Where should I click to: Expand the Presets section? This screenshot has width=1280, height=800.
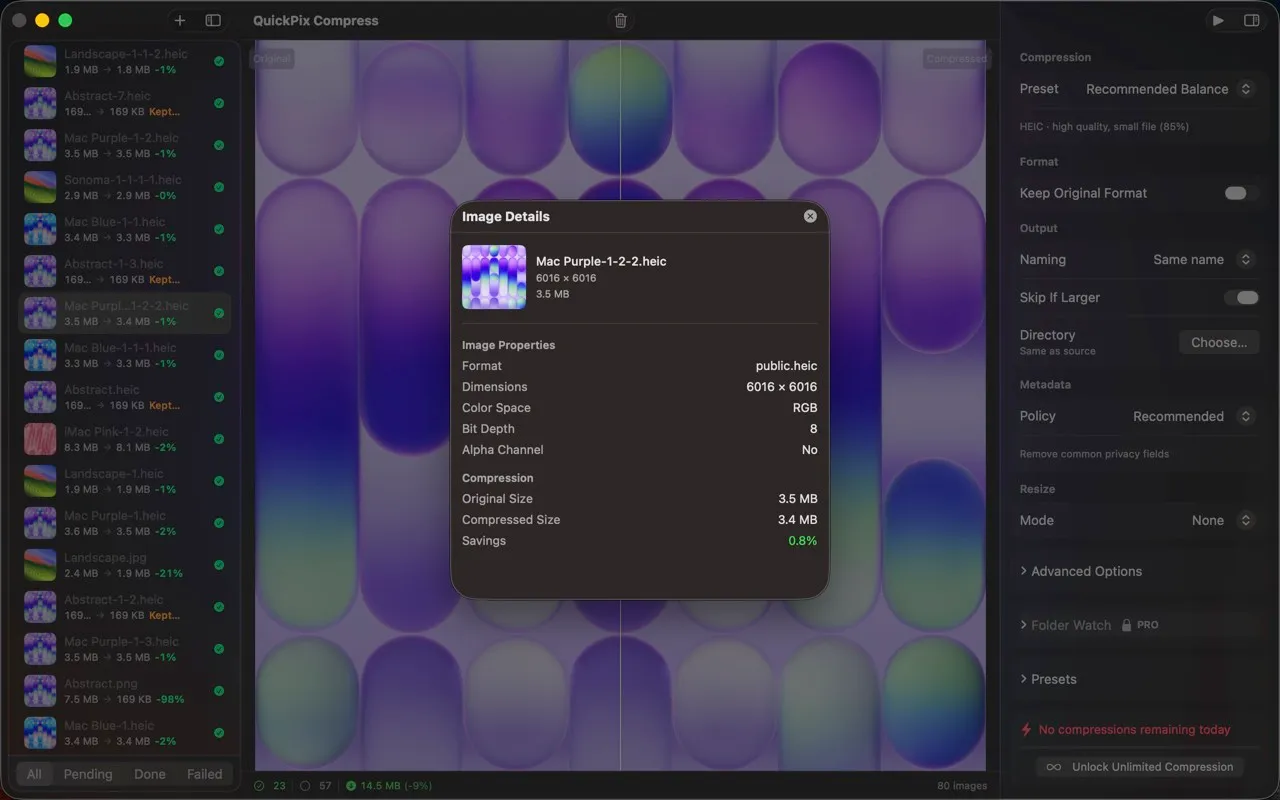point(1048,679)
